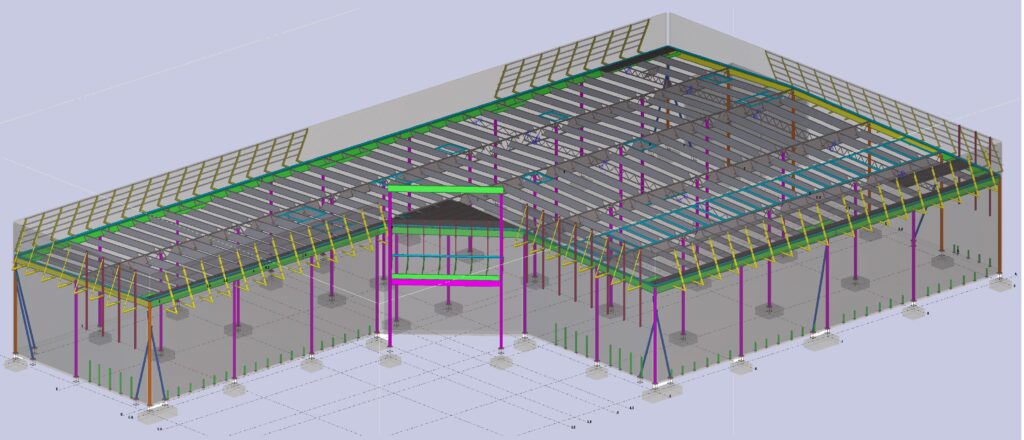Select the footing beneath front-right corner column
Viewport: 1024px width, 440px height.
click(659, 393)
